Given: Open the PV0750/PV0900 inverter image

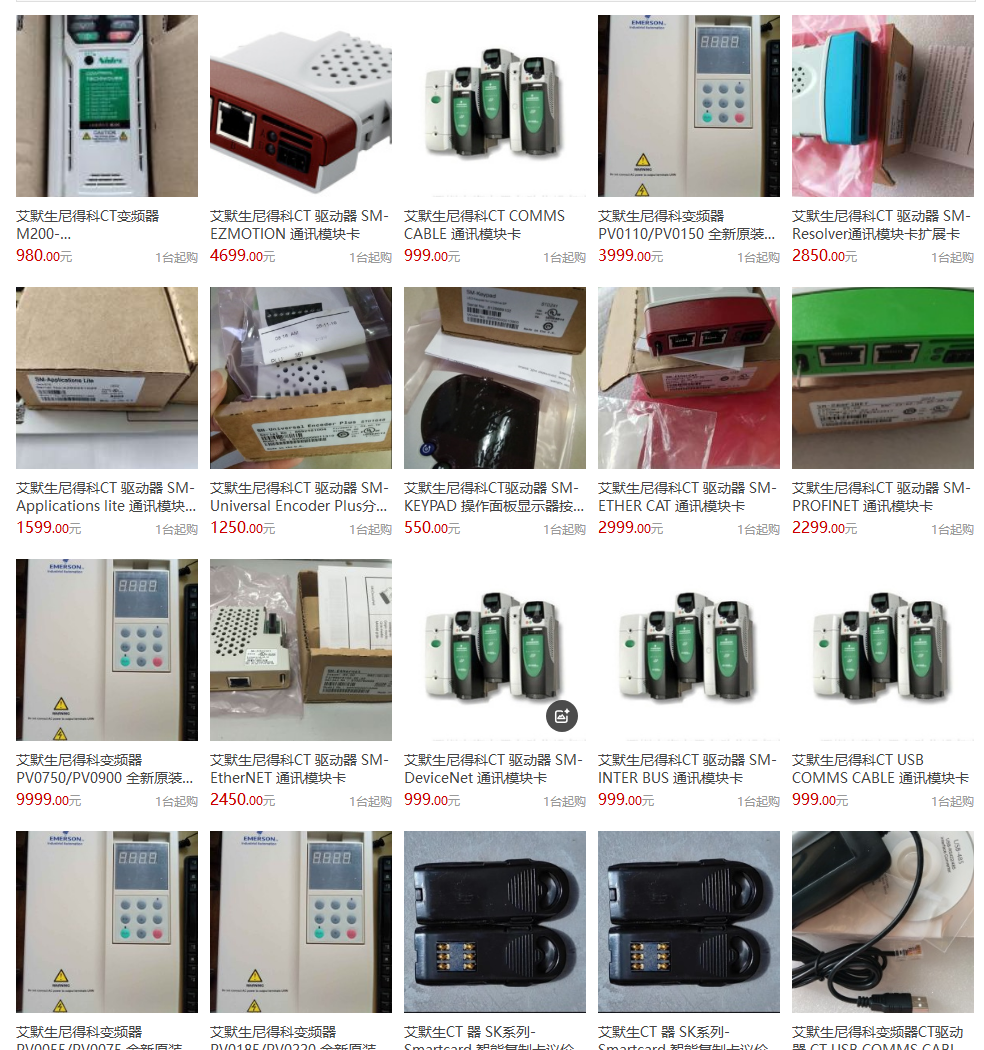Looking at the screenshot, I should coord(107,650).
